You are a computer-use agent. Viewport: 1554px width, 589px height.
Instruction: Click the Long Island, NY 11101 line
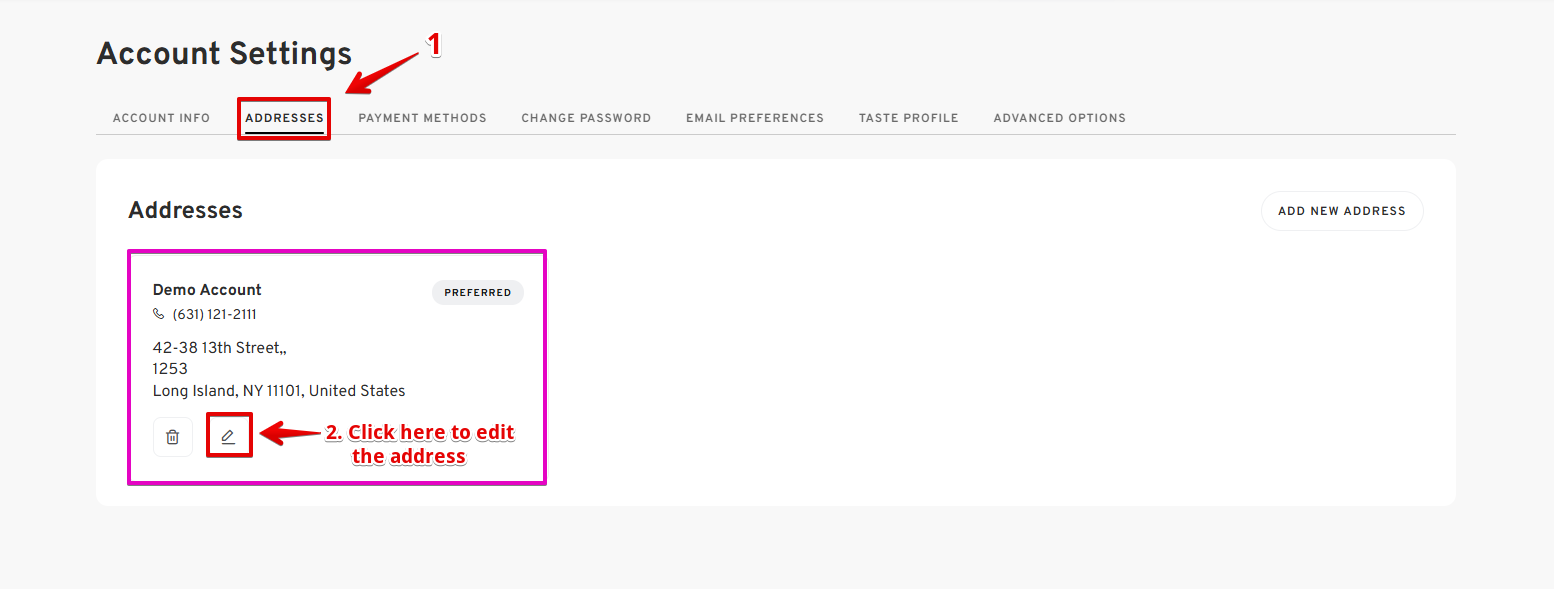pyautogui.click(x=278, y=391)
